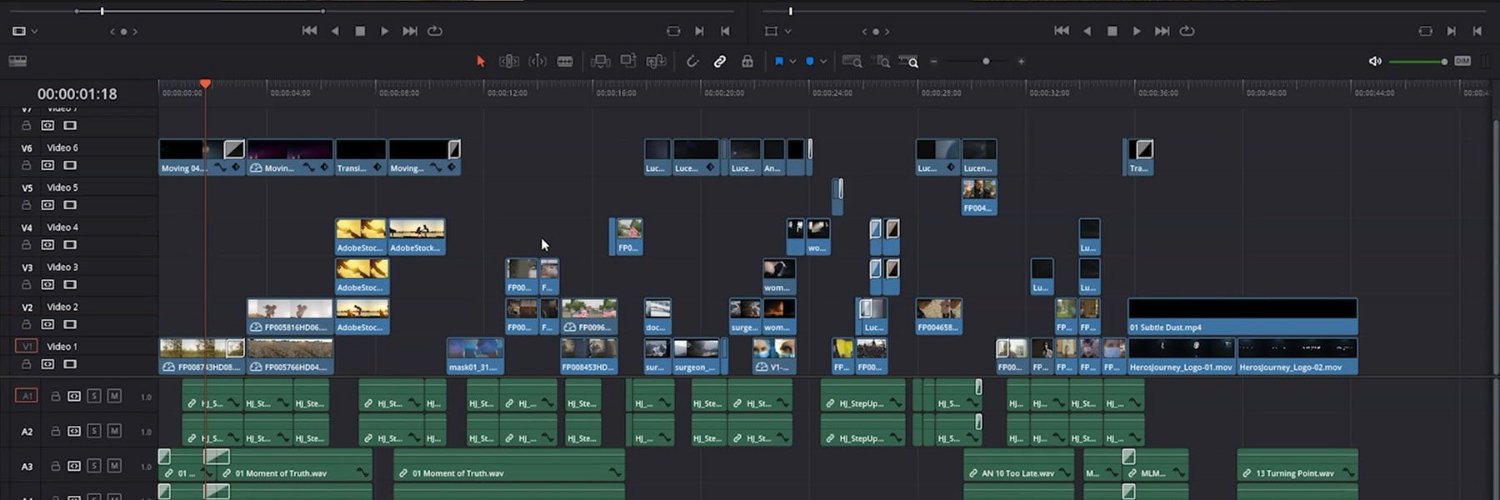1500x500 pixels.
Task: Click the Zoom Full Extent icon
Action: pos(852,61)
